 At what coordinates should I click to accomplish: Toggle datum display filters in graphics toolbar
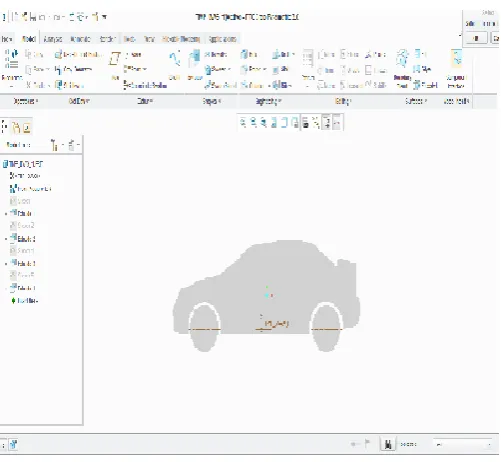click(x=316, y=123)
